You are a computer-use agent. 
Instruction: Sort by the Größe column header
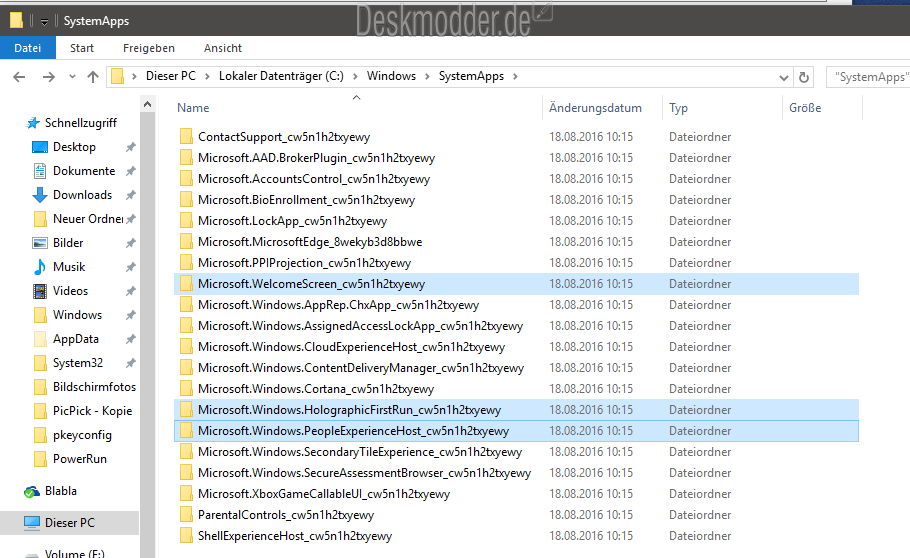pyautogui.click(x=805, y=108)
